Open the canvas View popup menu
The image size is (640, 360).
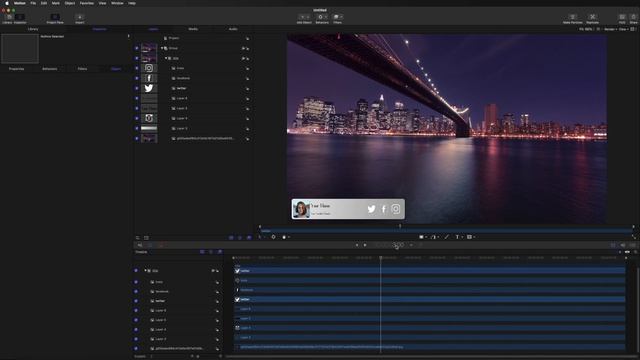[623, 29]
